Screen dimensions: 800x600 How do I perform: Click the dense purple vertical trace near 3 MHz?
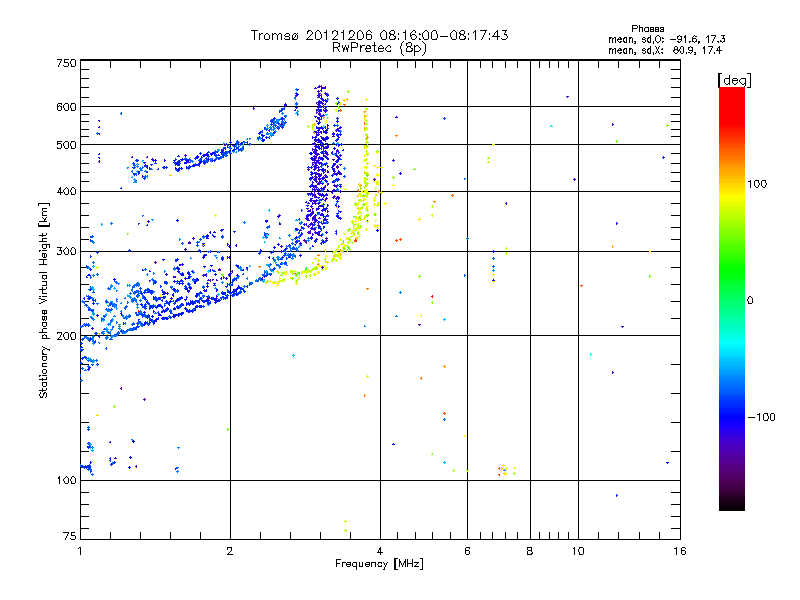click(319, 168)
